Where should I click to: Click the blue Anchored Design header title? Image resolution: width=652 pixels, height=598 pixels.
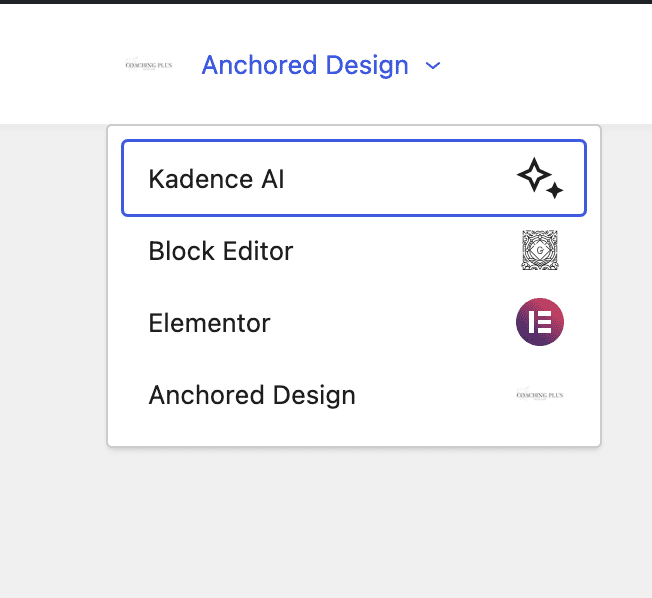(x=305, y=65)
